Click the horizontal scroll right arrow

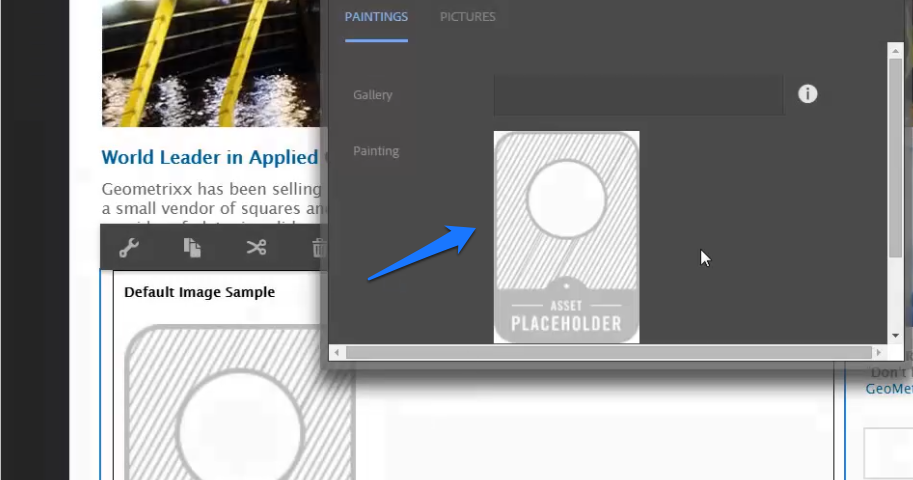[x=879, y=352]
